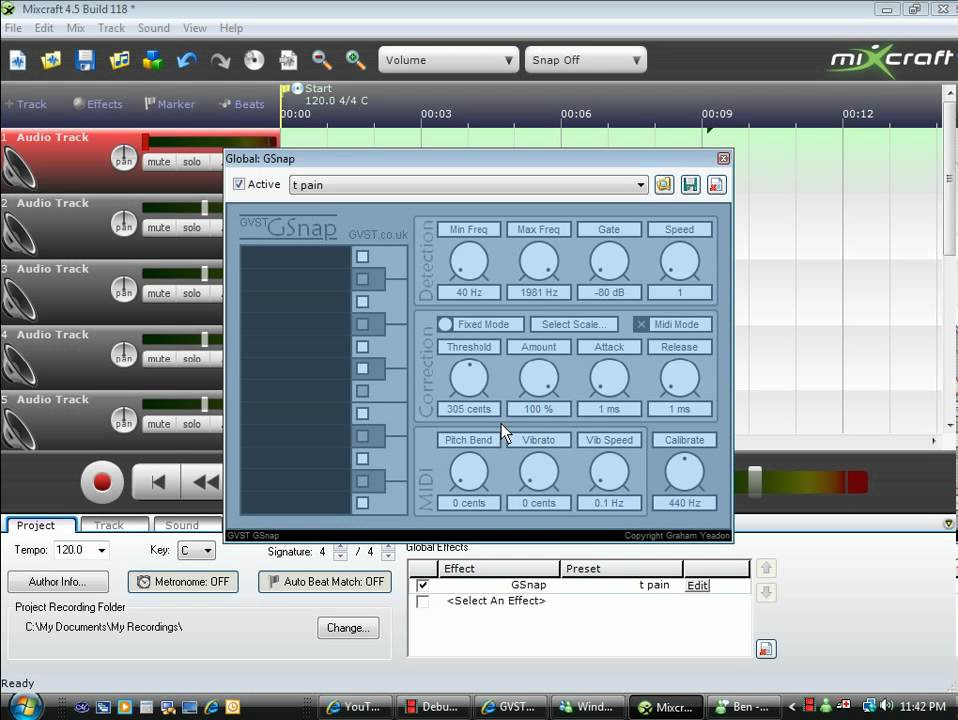Delete effect icon below Global Effects list
This screenshot has width=958, height=720.
(766, 649)
